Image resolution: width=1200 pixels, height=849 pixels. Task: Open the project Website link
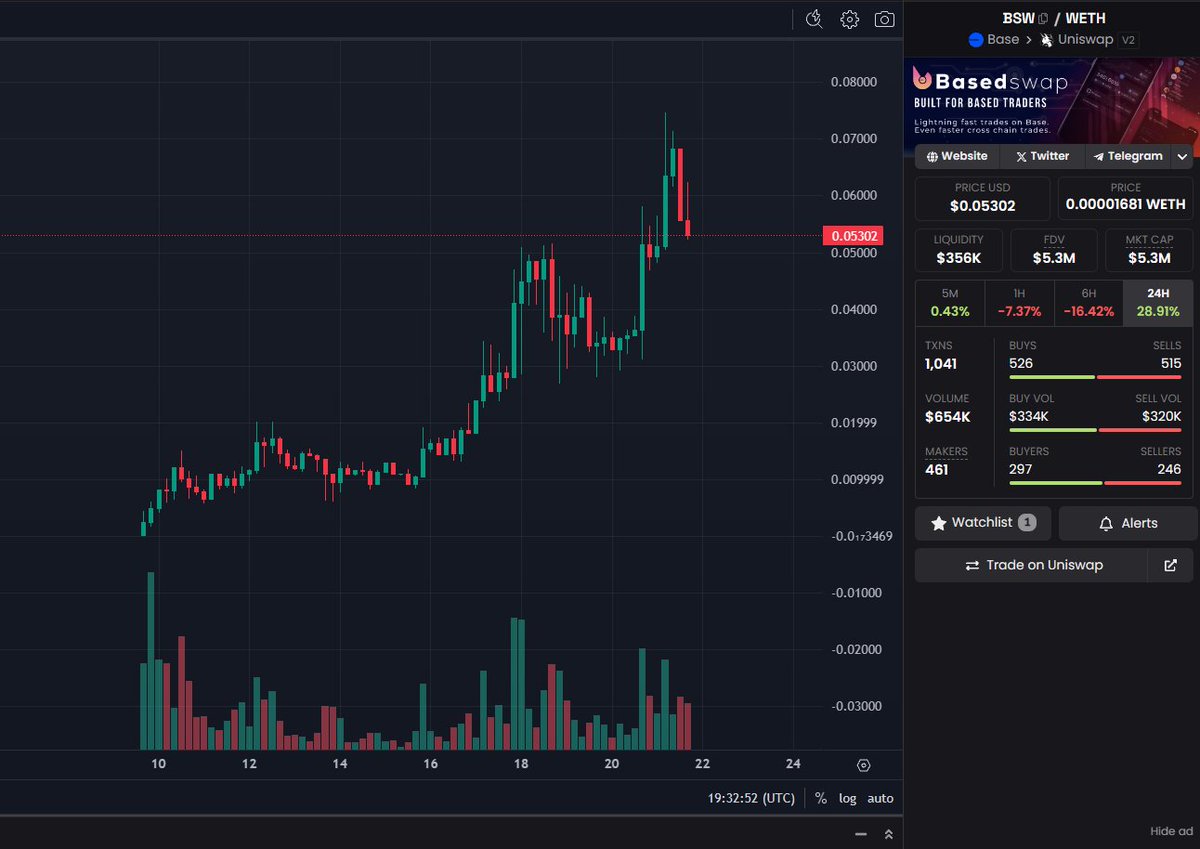click(957, 156)
